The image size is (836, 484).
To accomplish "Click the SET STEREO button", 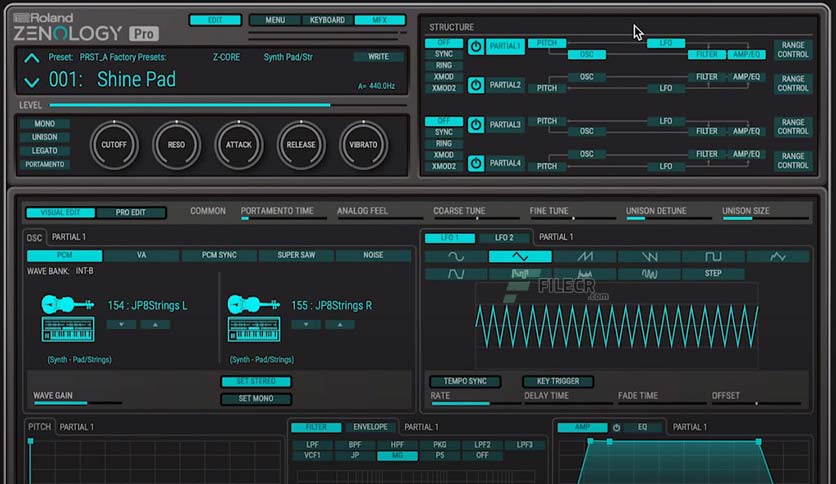I will click(x=256, y=381).
